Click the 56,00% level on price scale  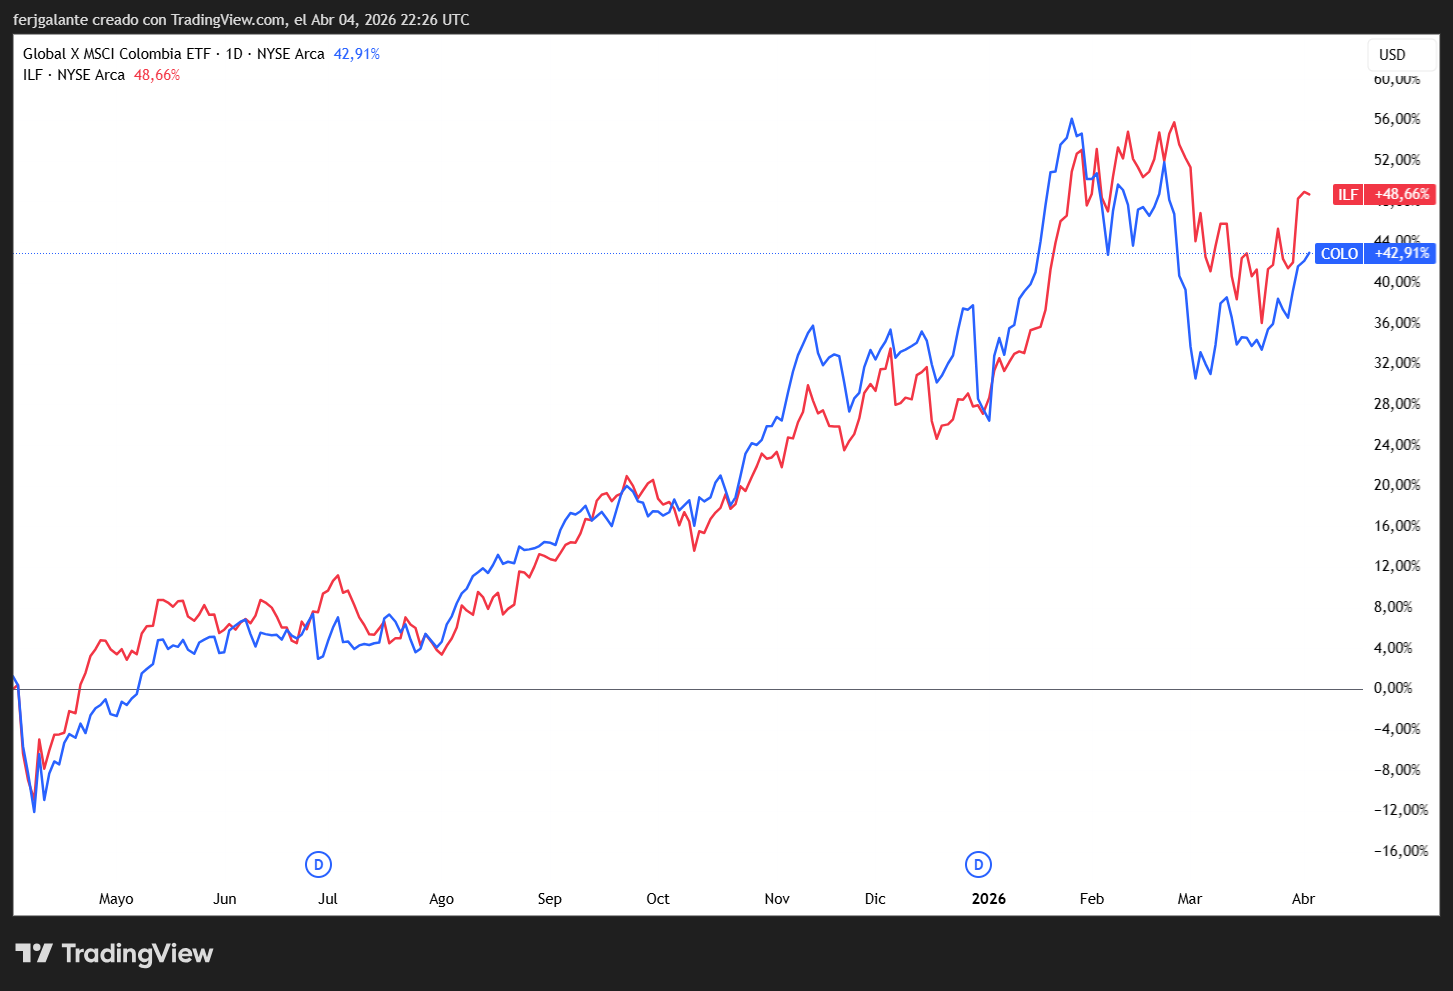[1396, 119]
